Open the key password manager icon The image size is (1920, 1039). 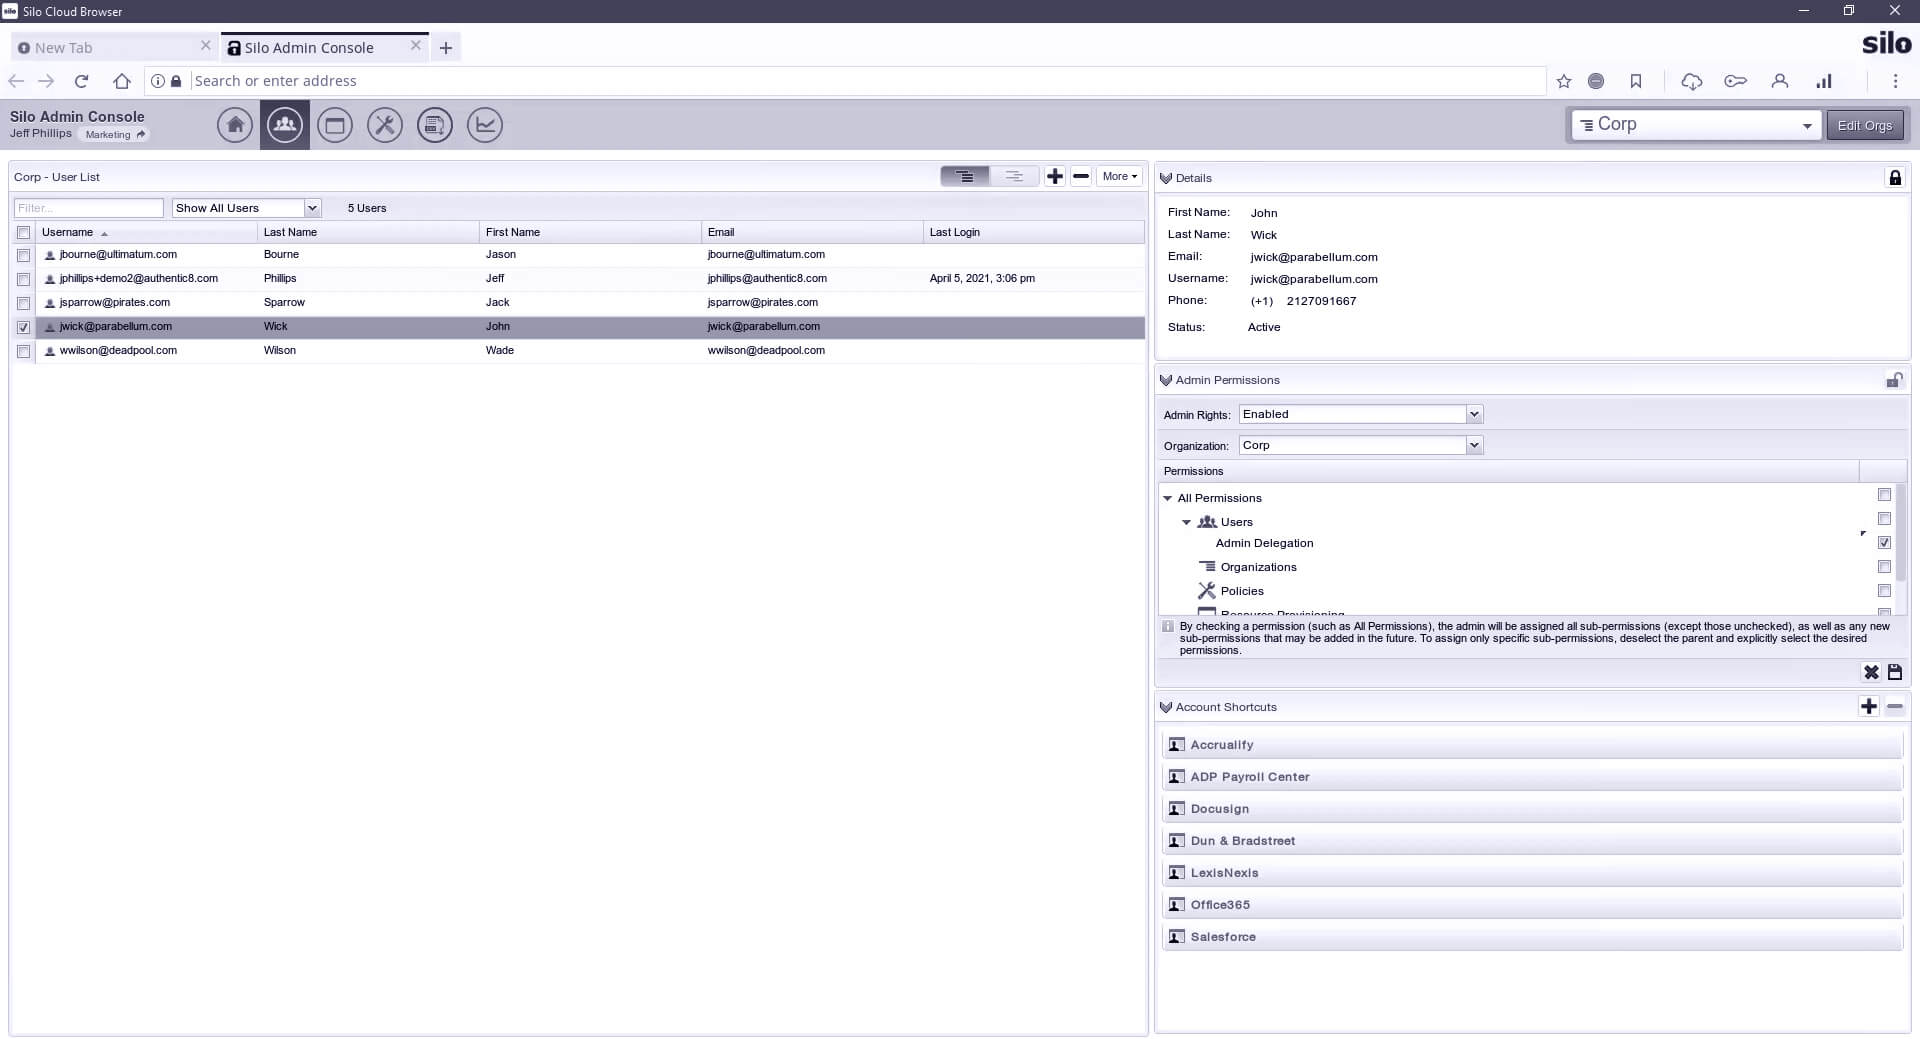(1735, 81)
